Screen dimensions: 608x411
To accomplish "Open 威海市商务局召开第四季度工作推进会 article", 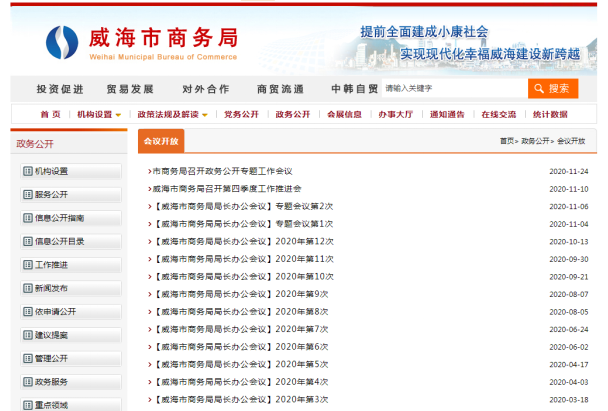I will (226, 188).
